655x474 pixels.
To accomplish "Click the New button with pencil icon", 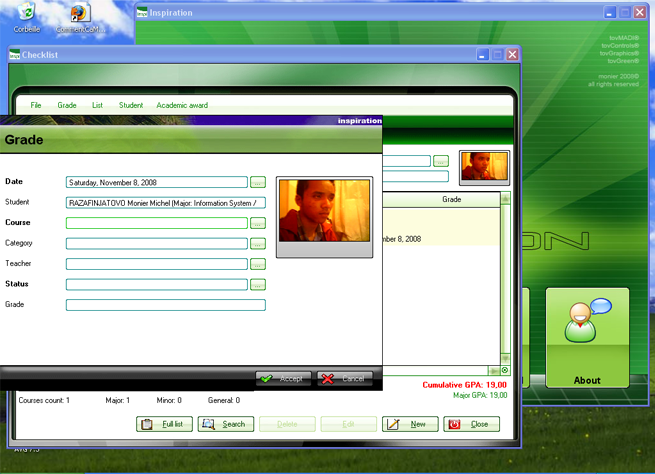I will point(409,424).
